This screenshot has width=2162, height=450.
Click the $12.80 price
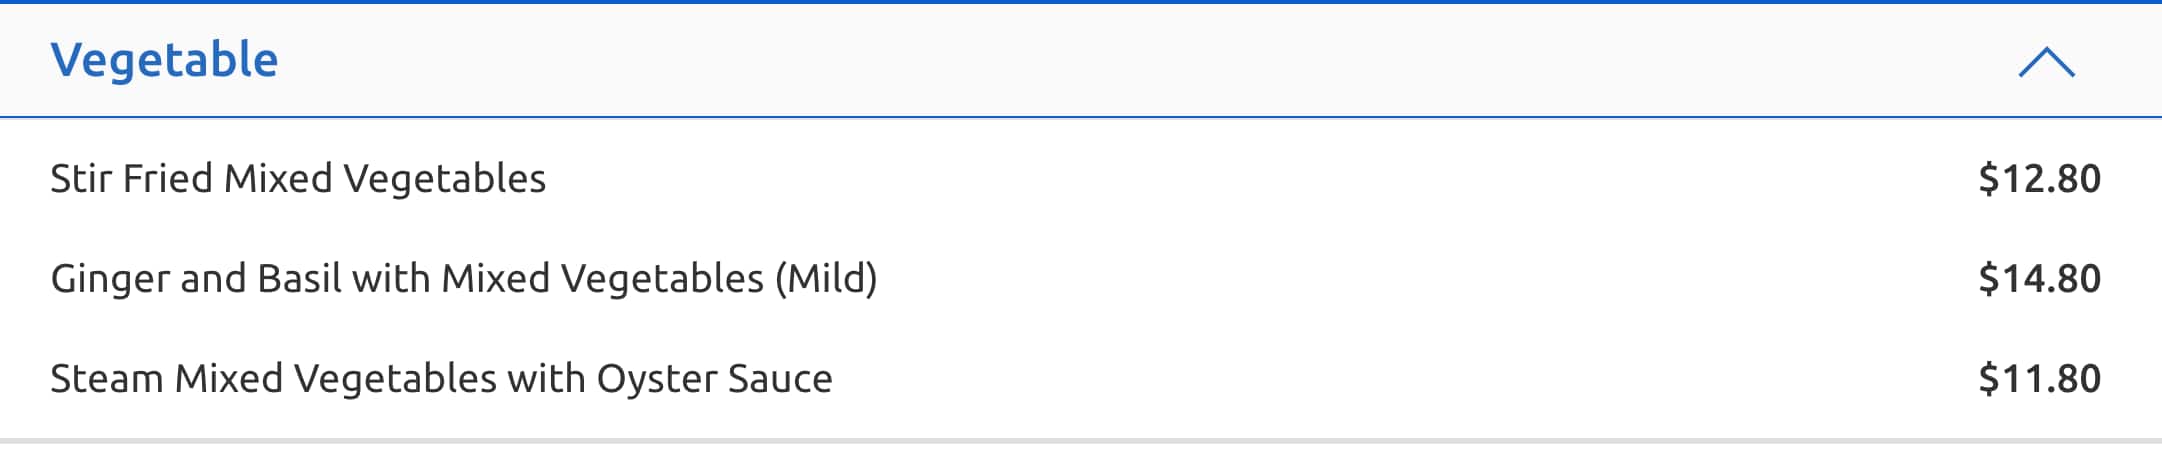click(x=2039, y=179)
